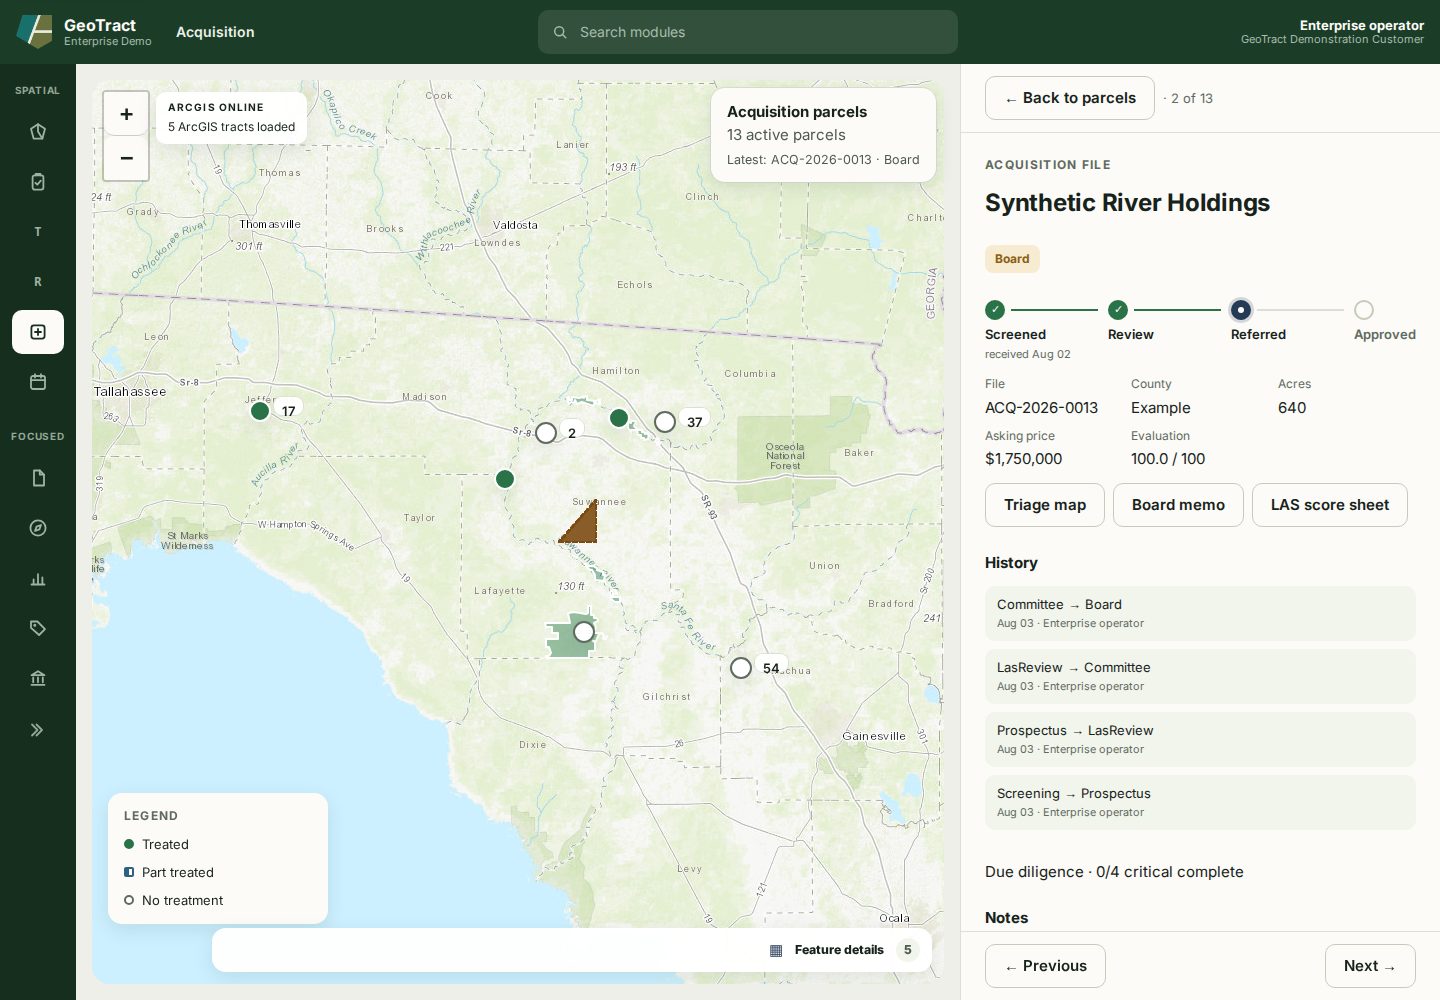Click the green marker near Hamilton
Screen dimensions: 1440x1000
pos(619,418)
